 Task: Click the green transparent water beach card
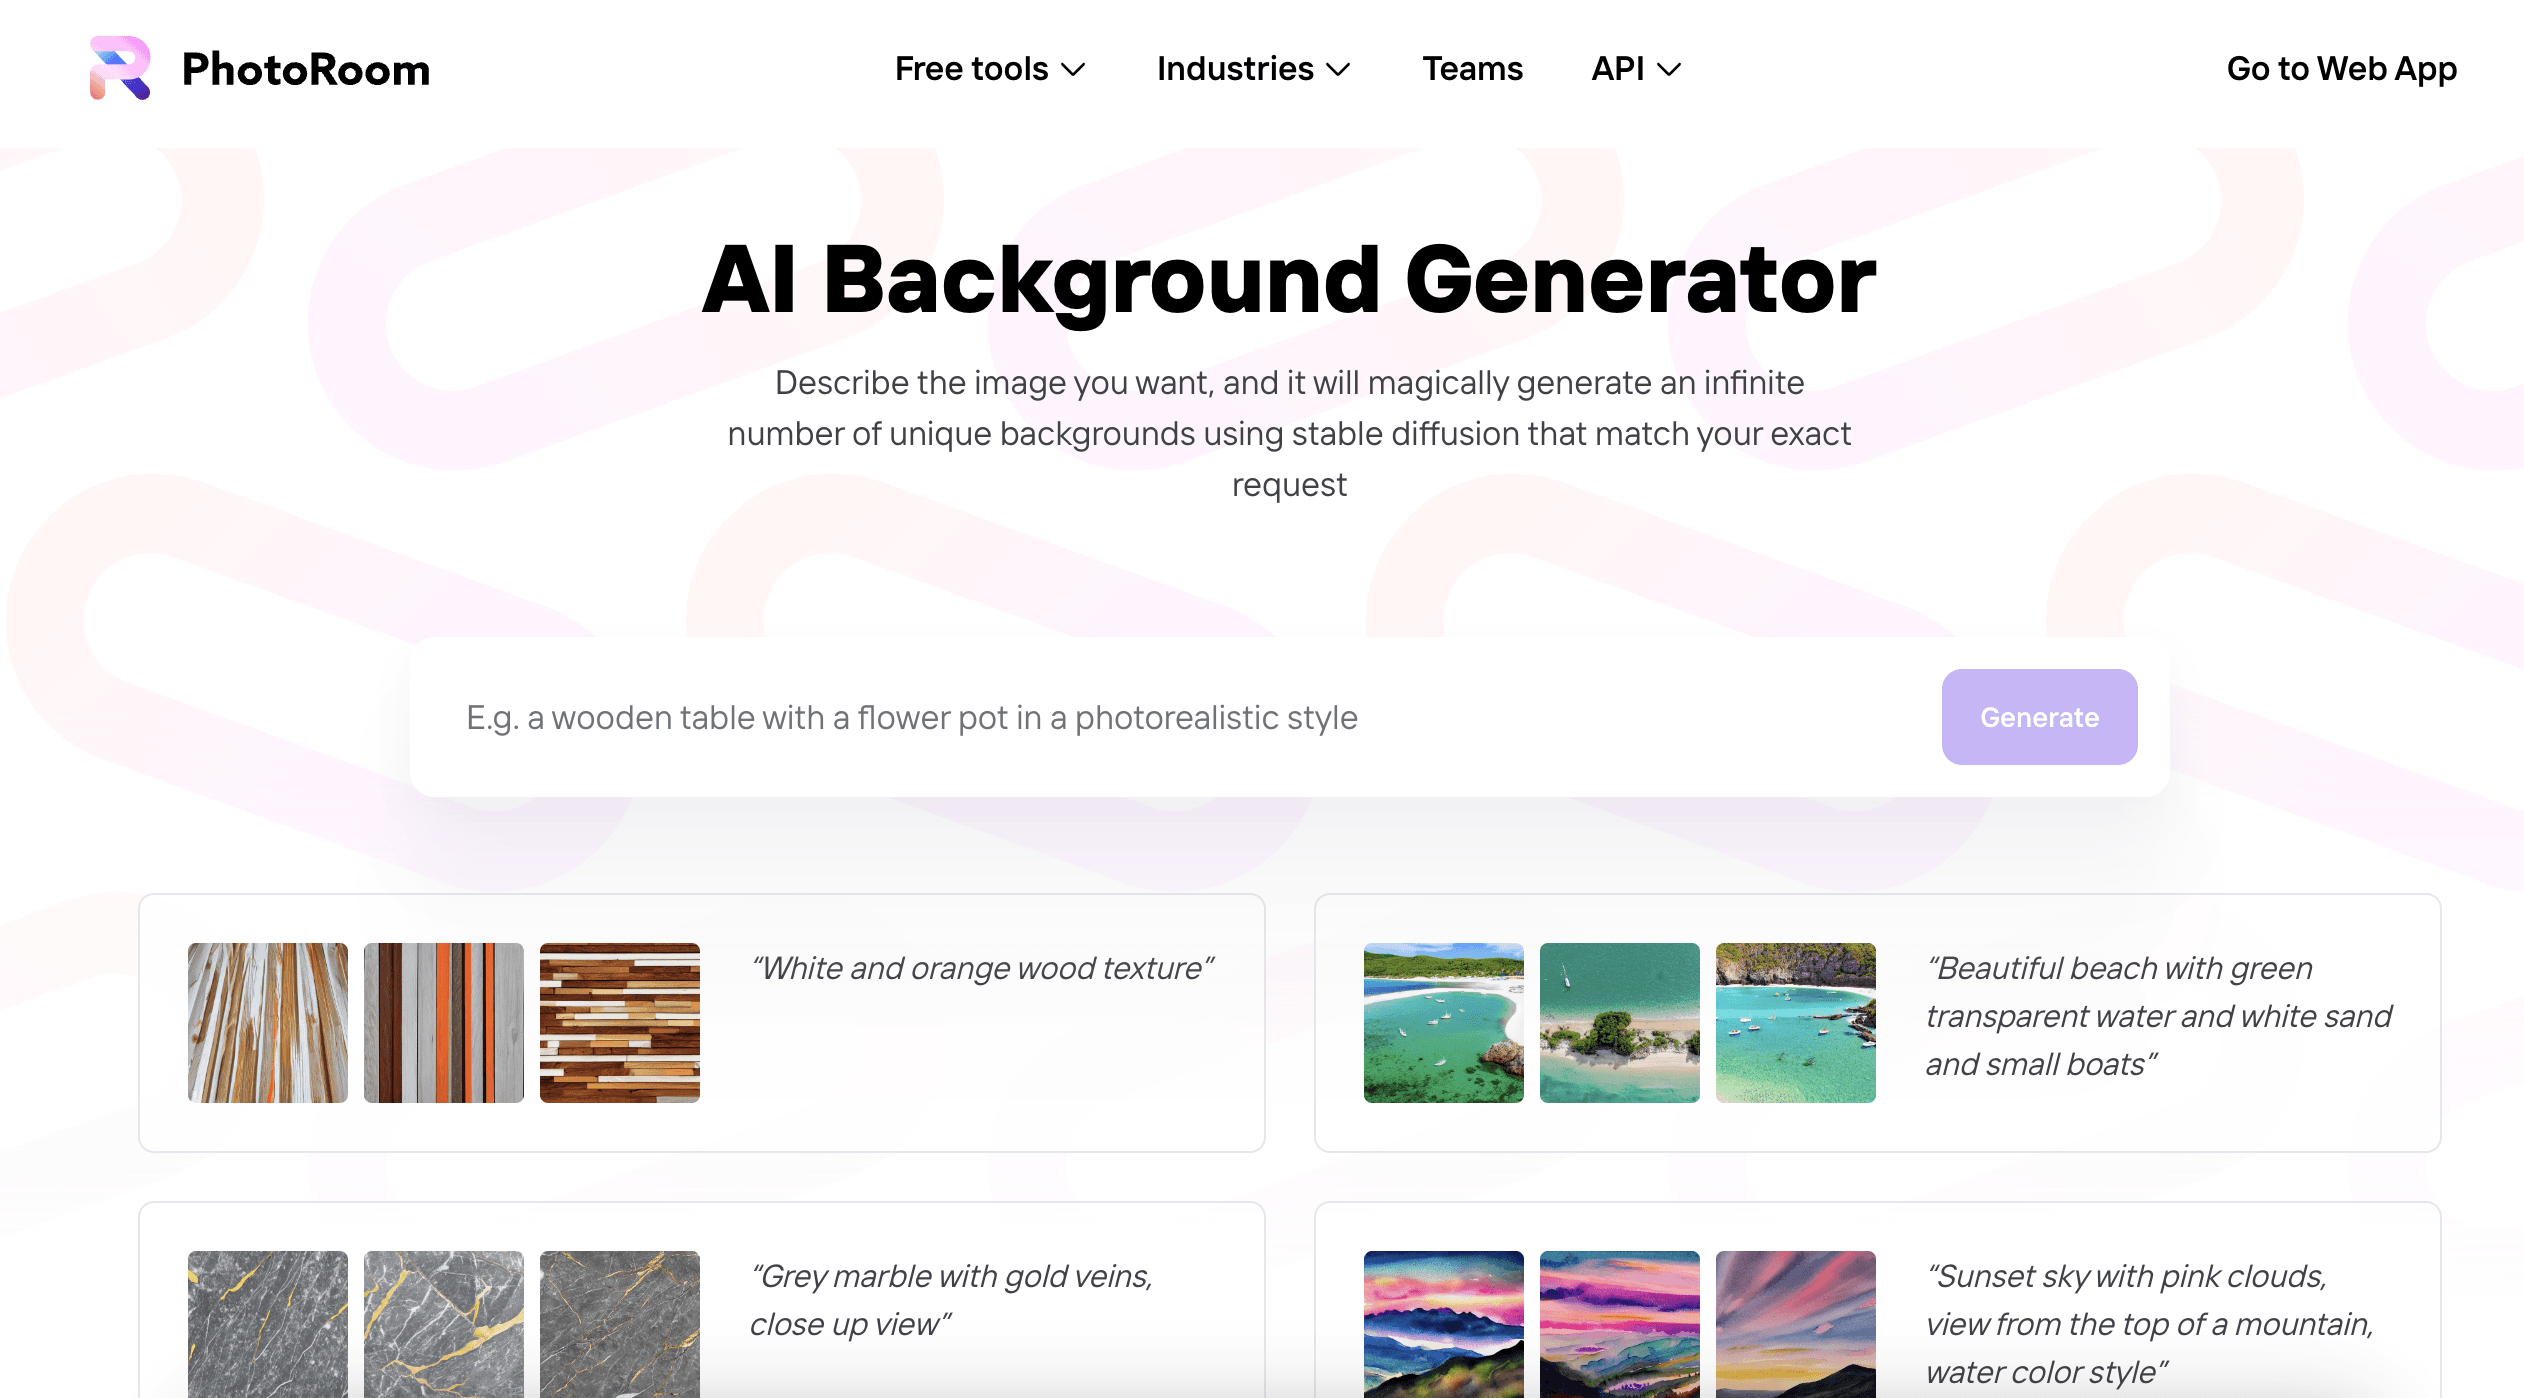(1877, 1021)
